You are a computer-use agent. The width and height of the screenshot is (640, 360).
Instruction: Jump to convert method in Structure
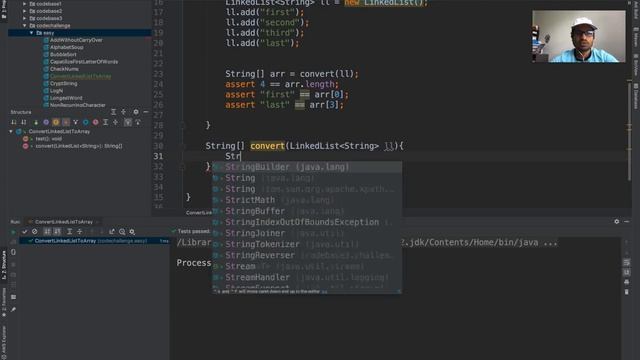coord(78,146)
